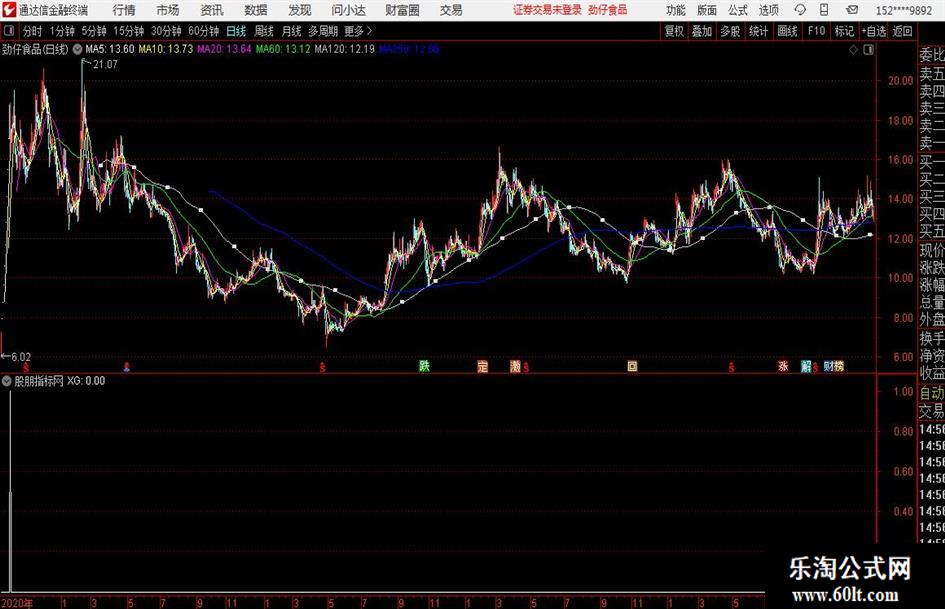945x609 pixels.
Task: Click the 统计 statistics button
Action: coord(758,31)
